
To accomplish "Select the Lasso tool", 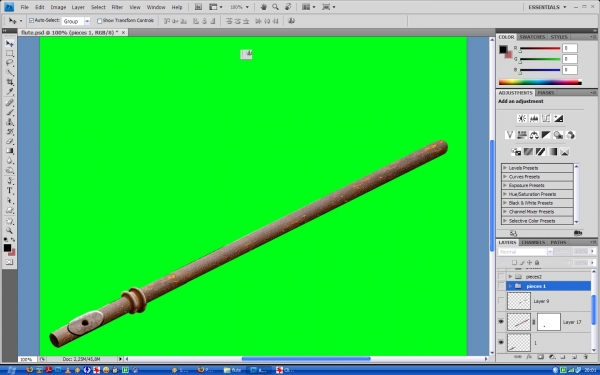I will point(10,63).
